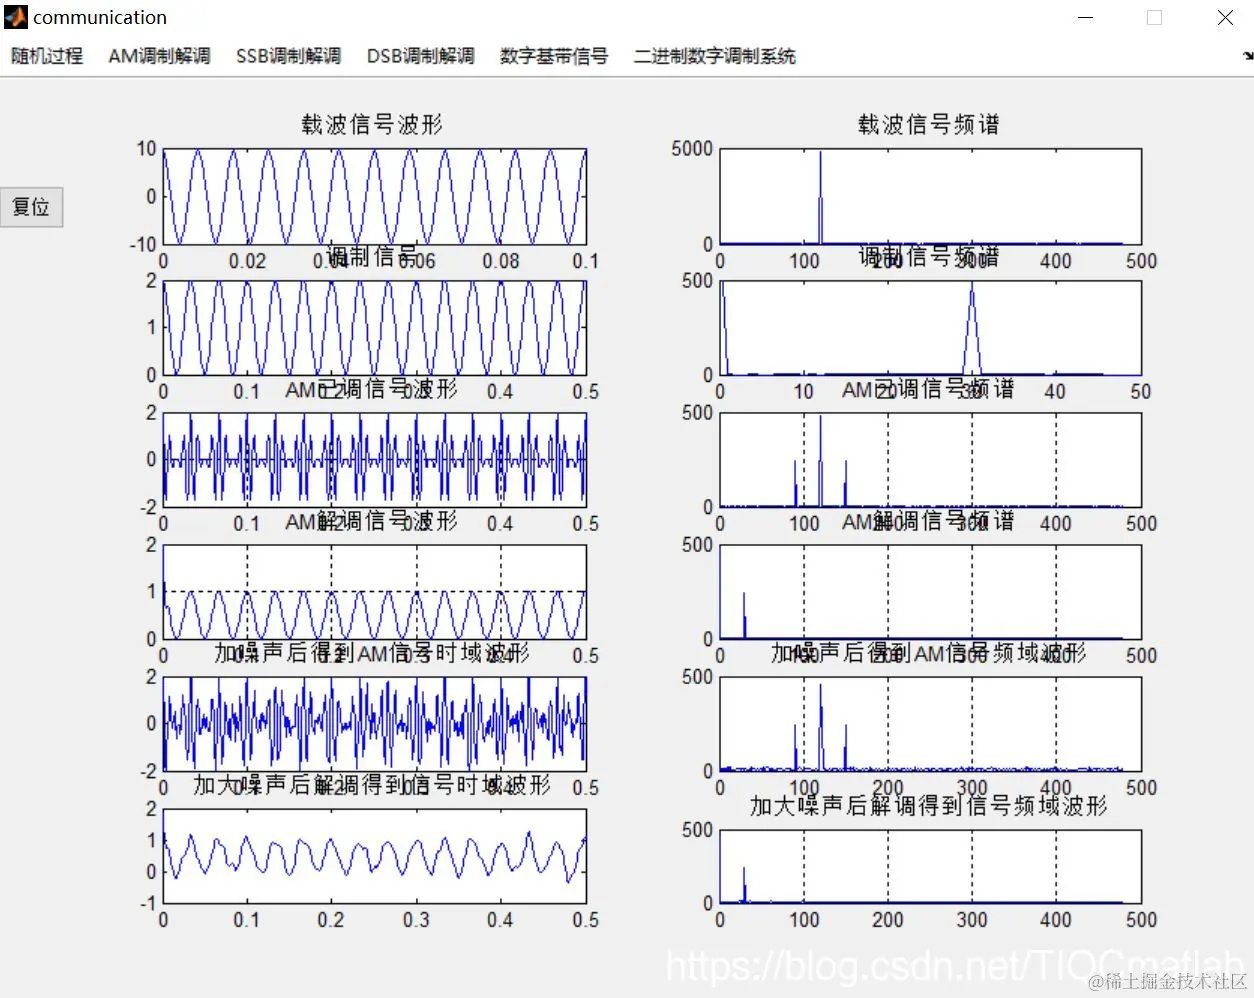Click the title text 载波信号频谱
Screen dimensions: 1254x998
pos(929,124)
